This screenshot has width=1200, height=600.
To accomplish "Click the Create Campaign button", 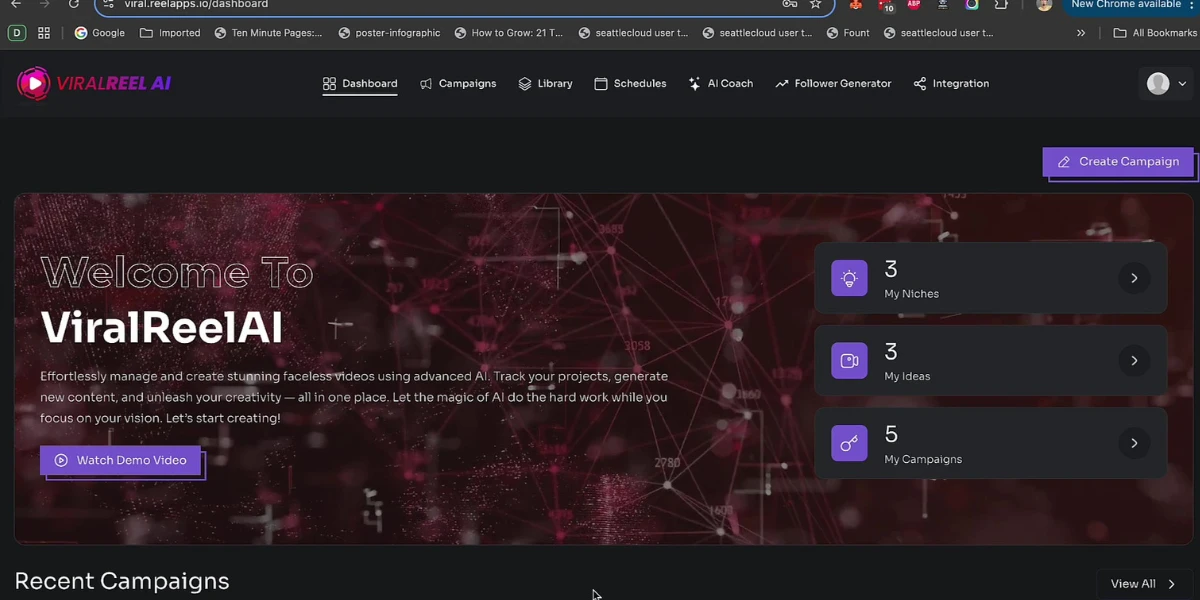I will (1118, 162).
